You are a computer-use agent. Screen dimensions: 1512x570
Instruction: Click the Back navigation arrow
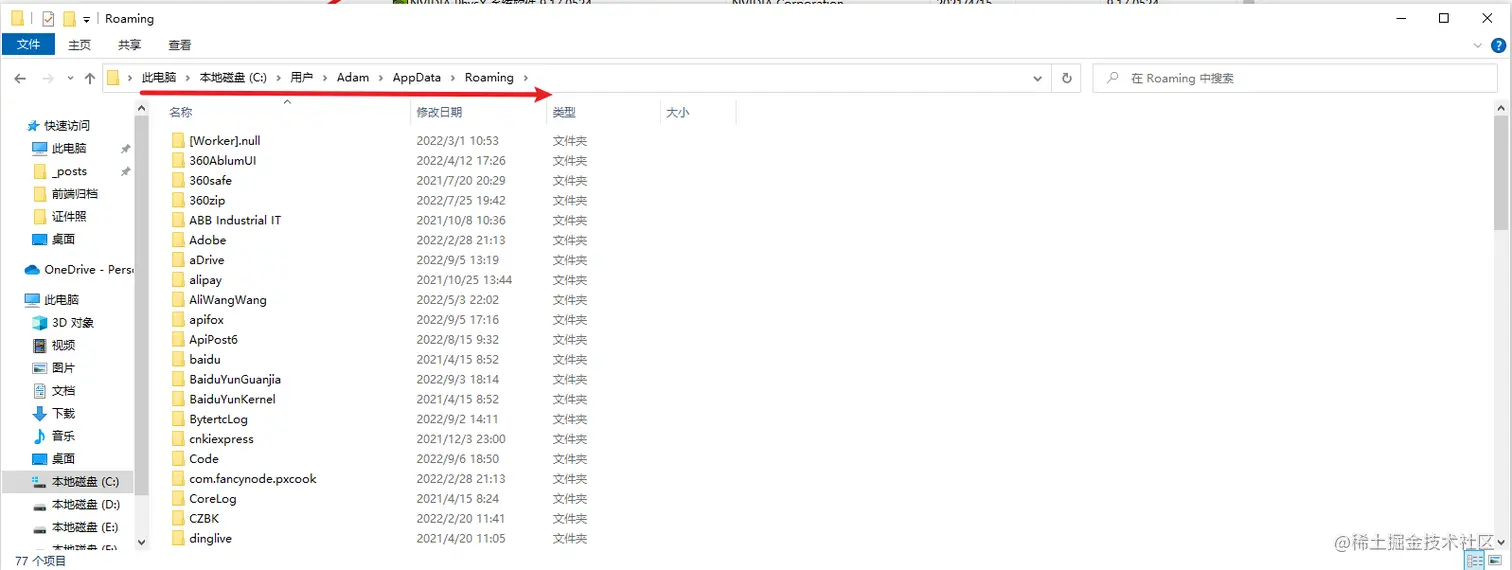pos(21,78)
